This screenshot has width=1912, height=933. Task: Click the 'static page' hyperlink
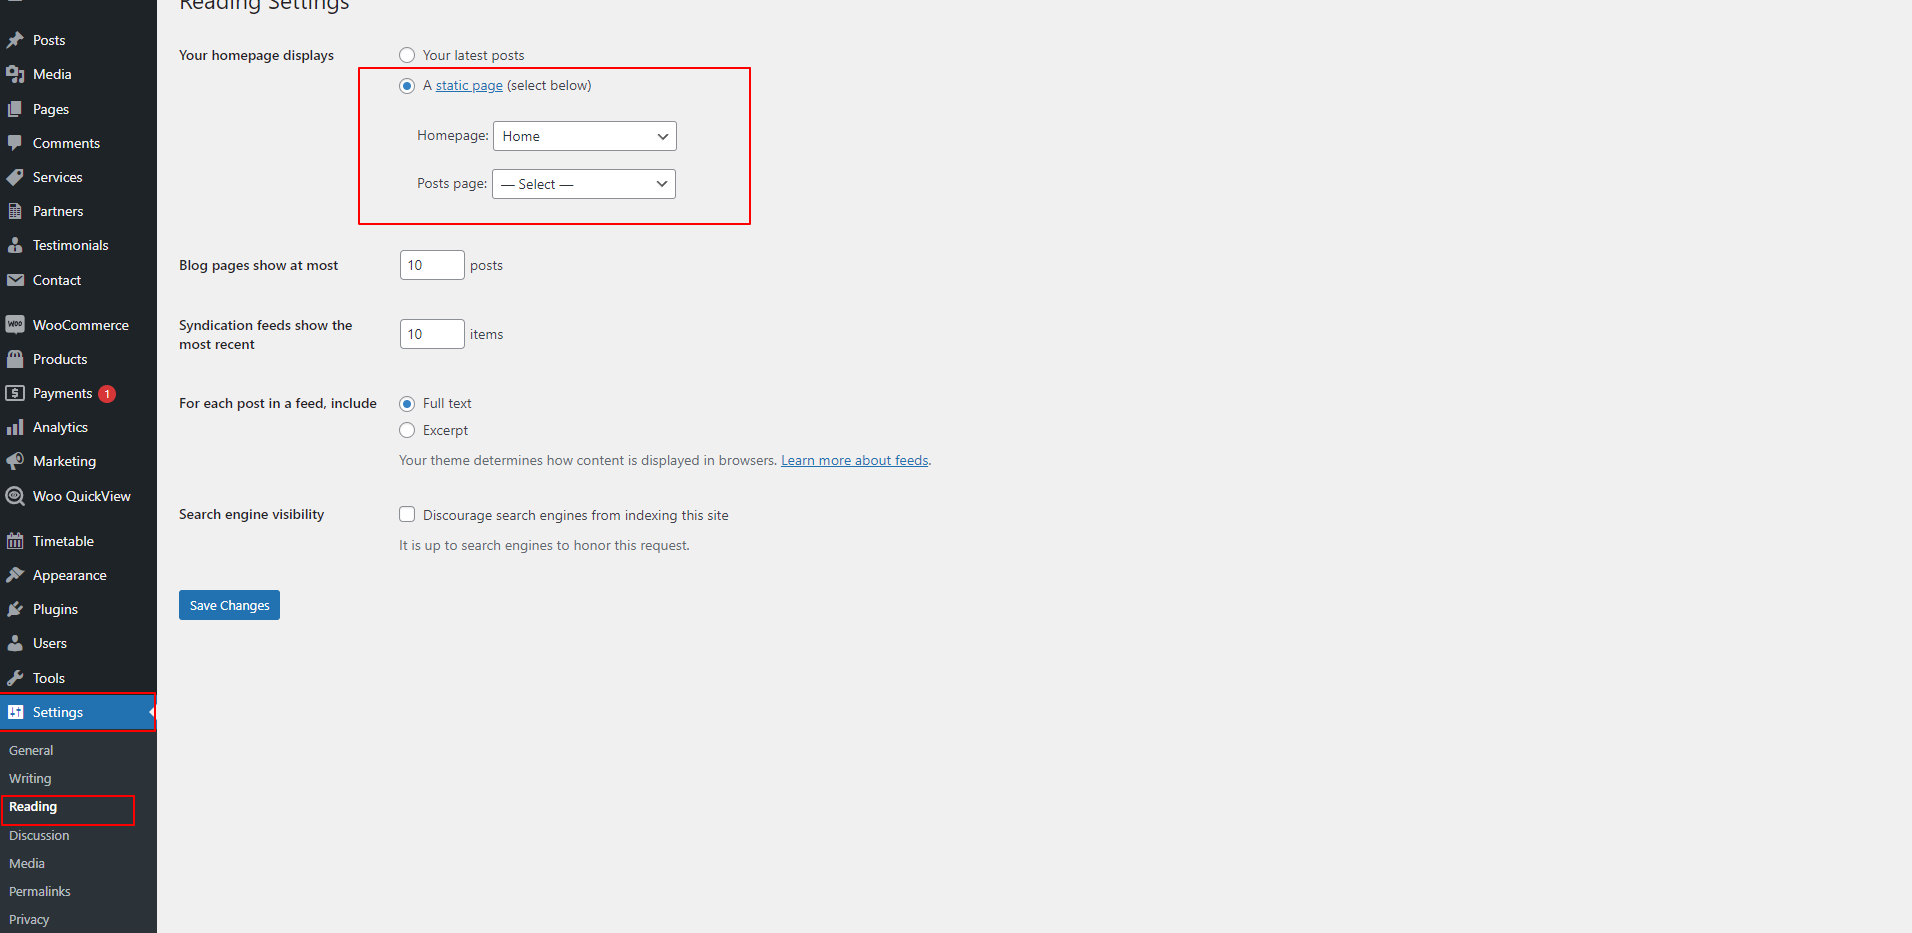click(469, 86)
